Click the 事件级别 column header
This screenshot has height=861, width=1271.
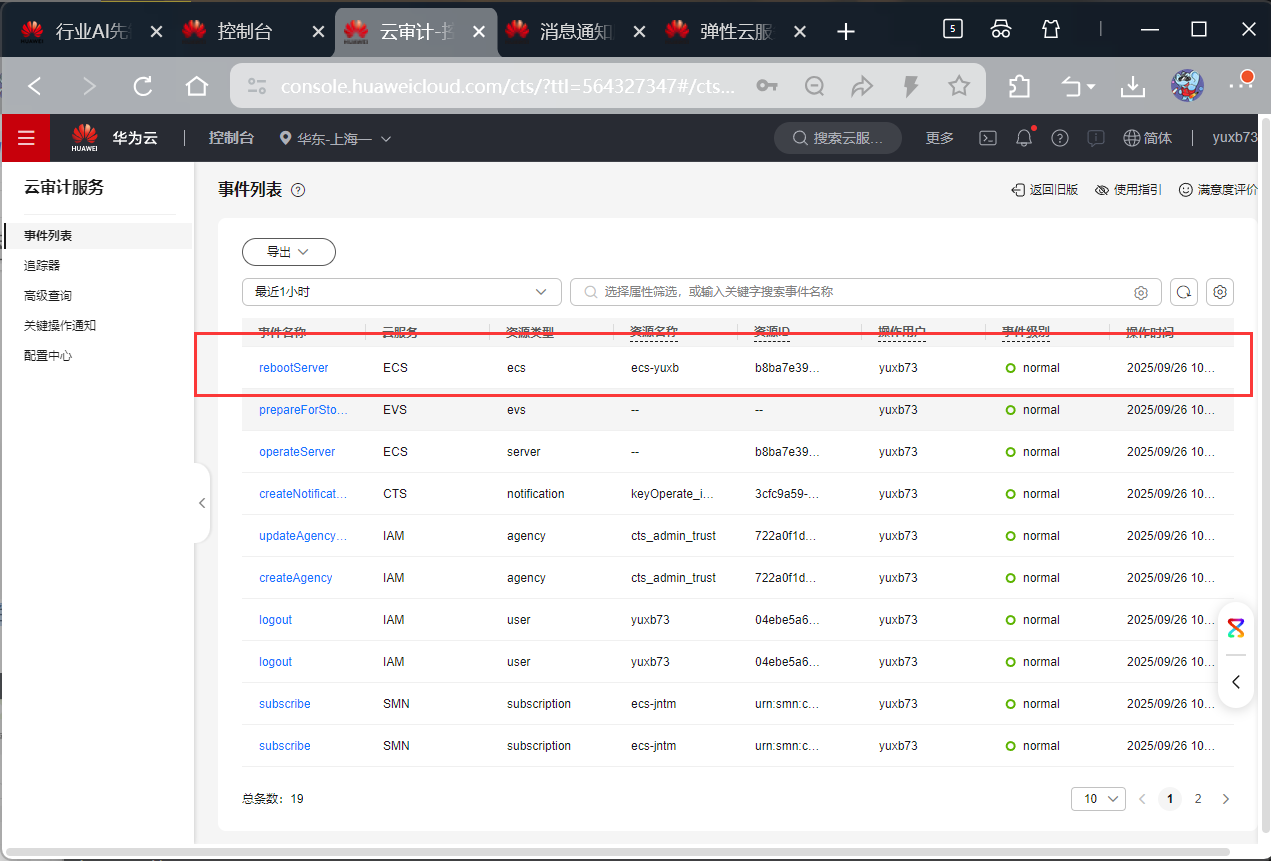[x=1026, y=332]
